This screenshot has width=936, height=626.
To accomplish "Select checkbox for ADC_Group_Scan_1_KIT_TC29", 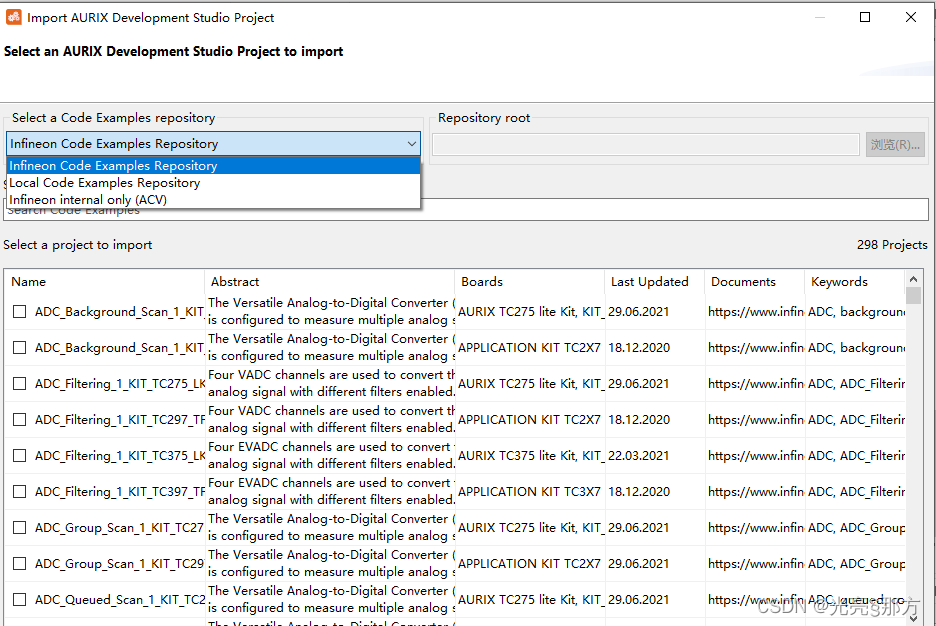I will [x=20, y=563].
